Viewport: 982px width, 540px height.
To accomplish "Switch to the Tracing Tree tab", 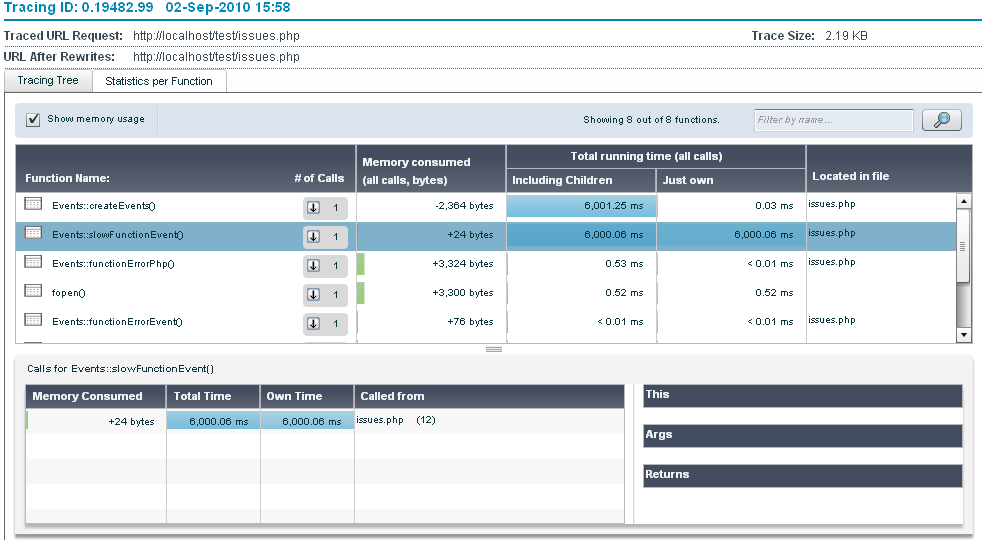I will (48, 81).
